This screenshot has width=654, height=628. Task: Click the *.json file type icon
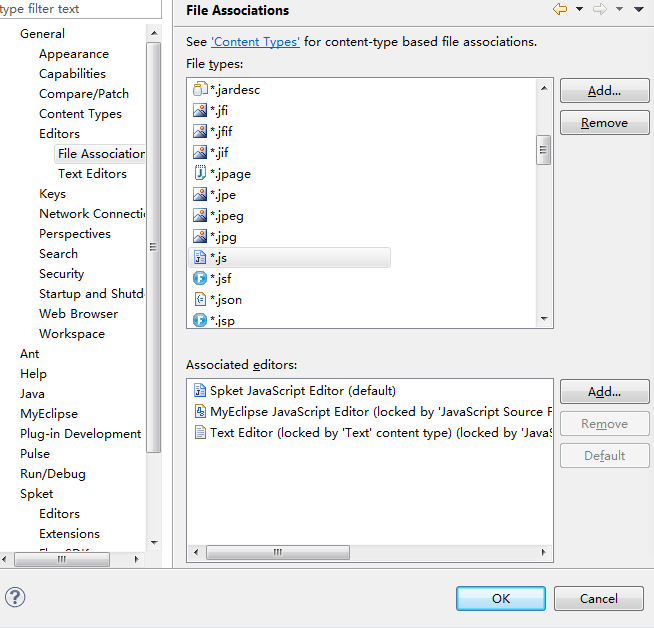(x=200, y=299)
